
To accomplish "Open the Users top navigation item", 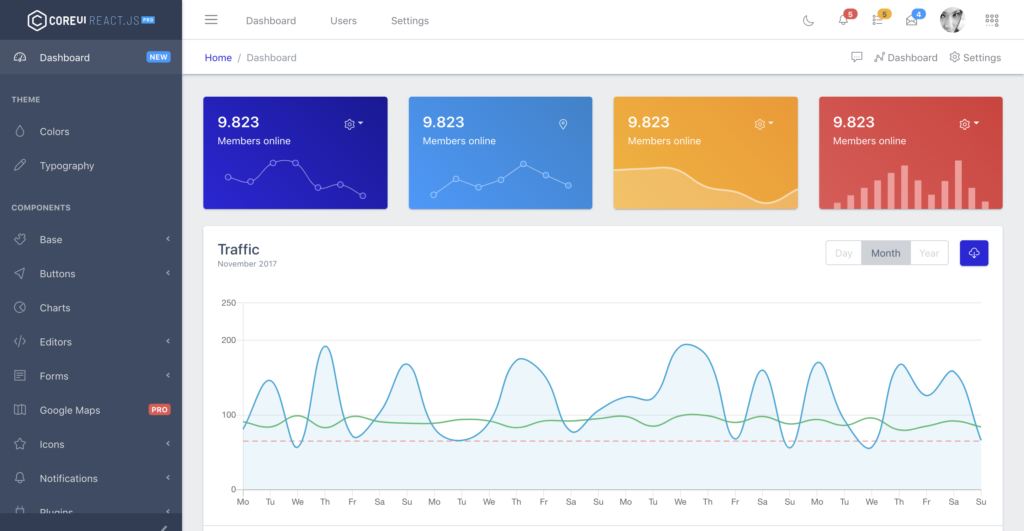I will click(x=343, y=21).
